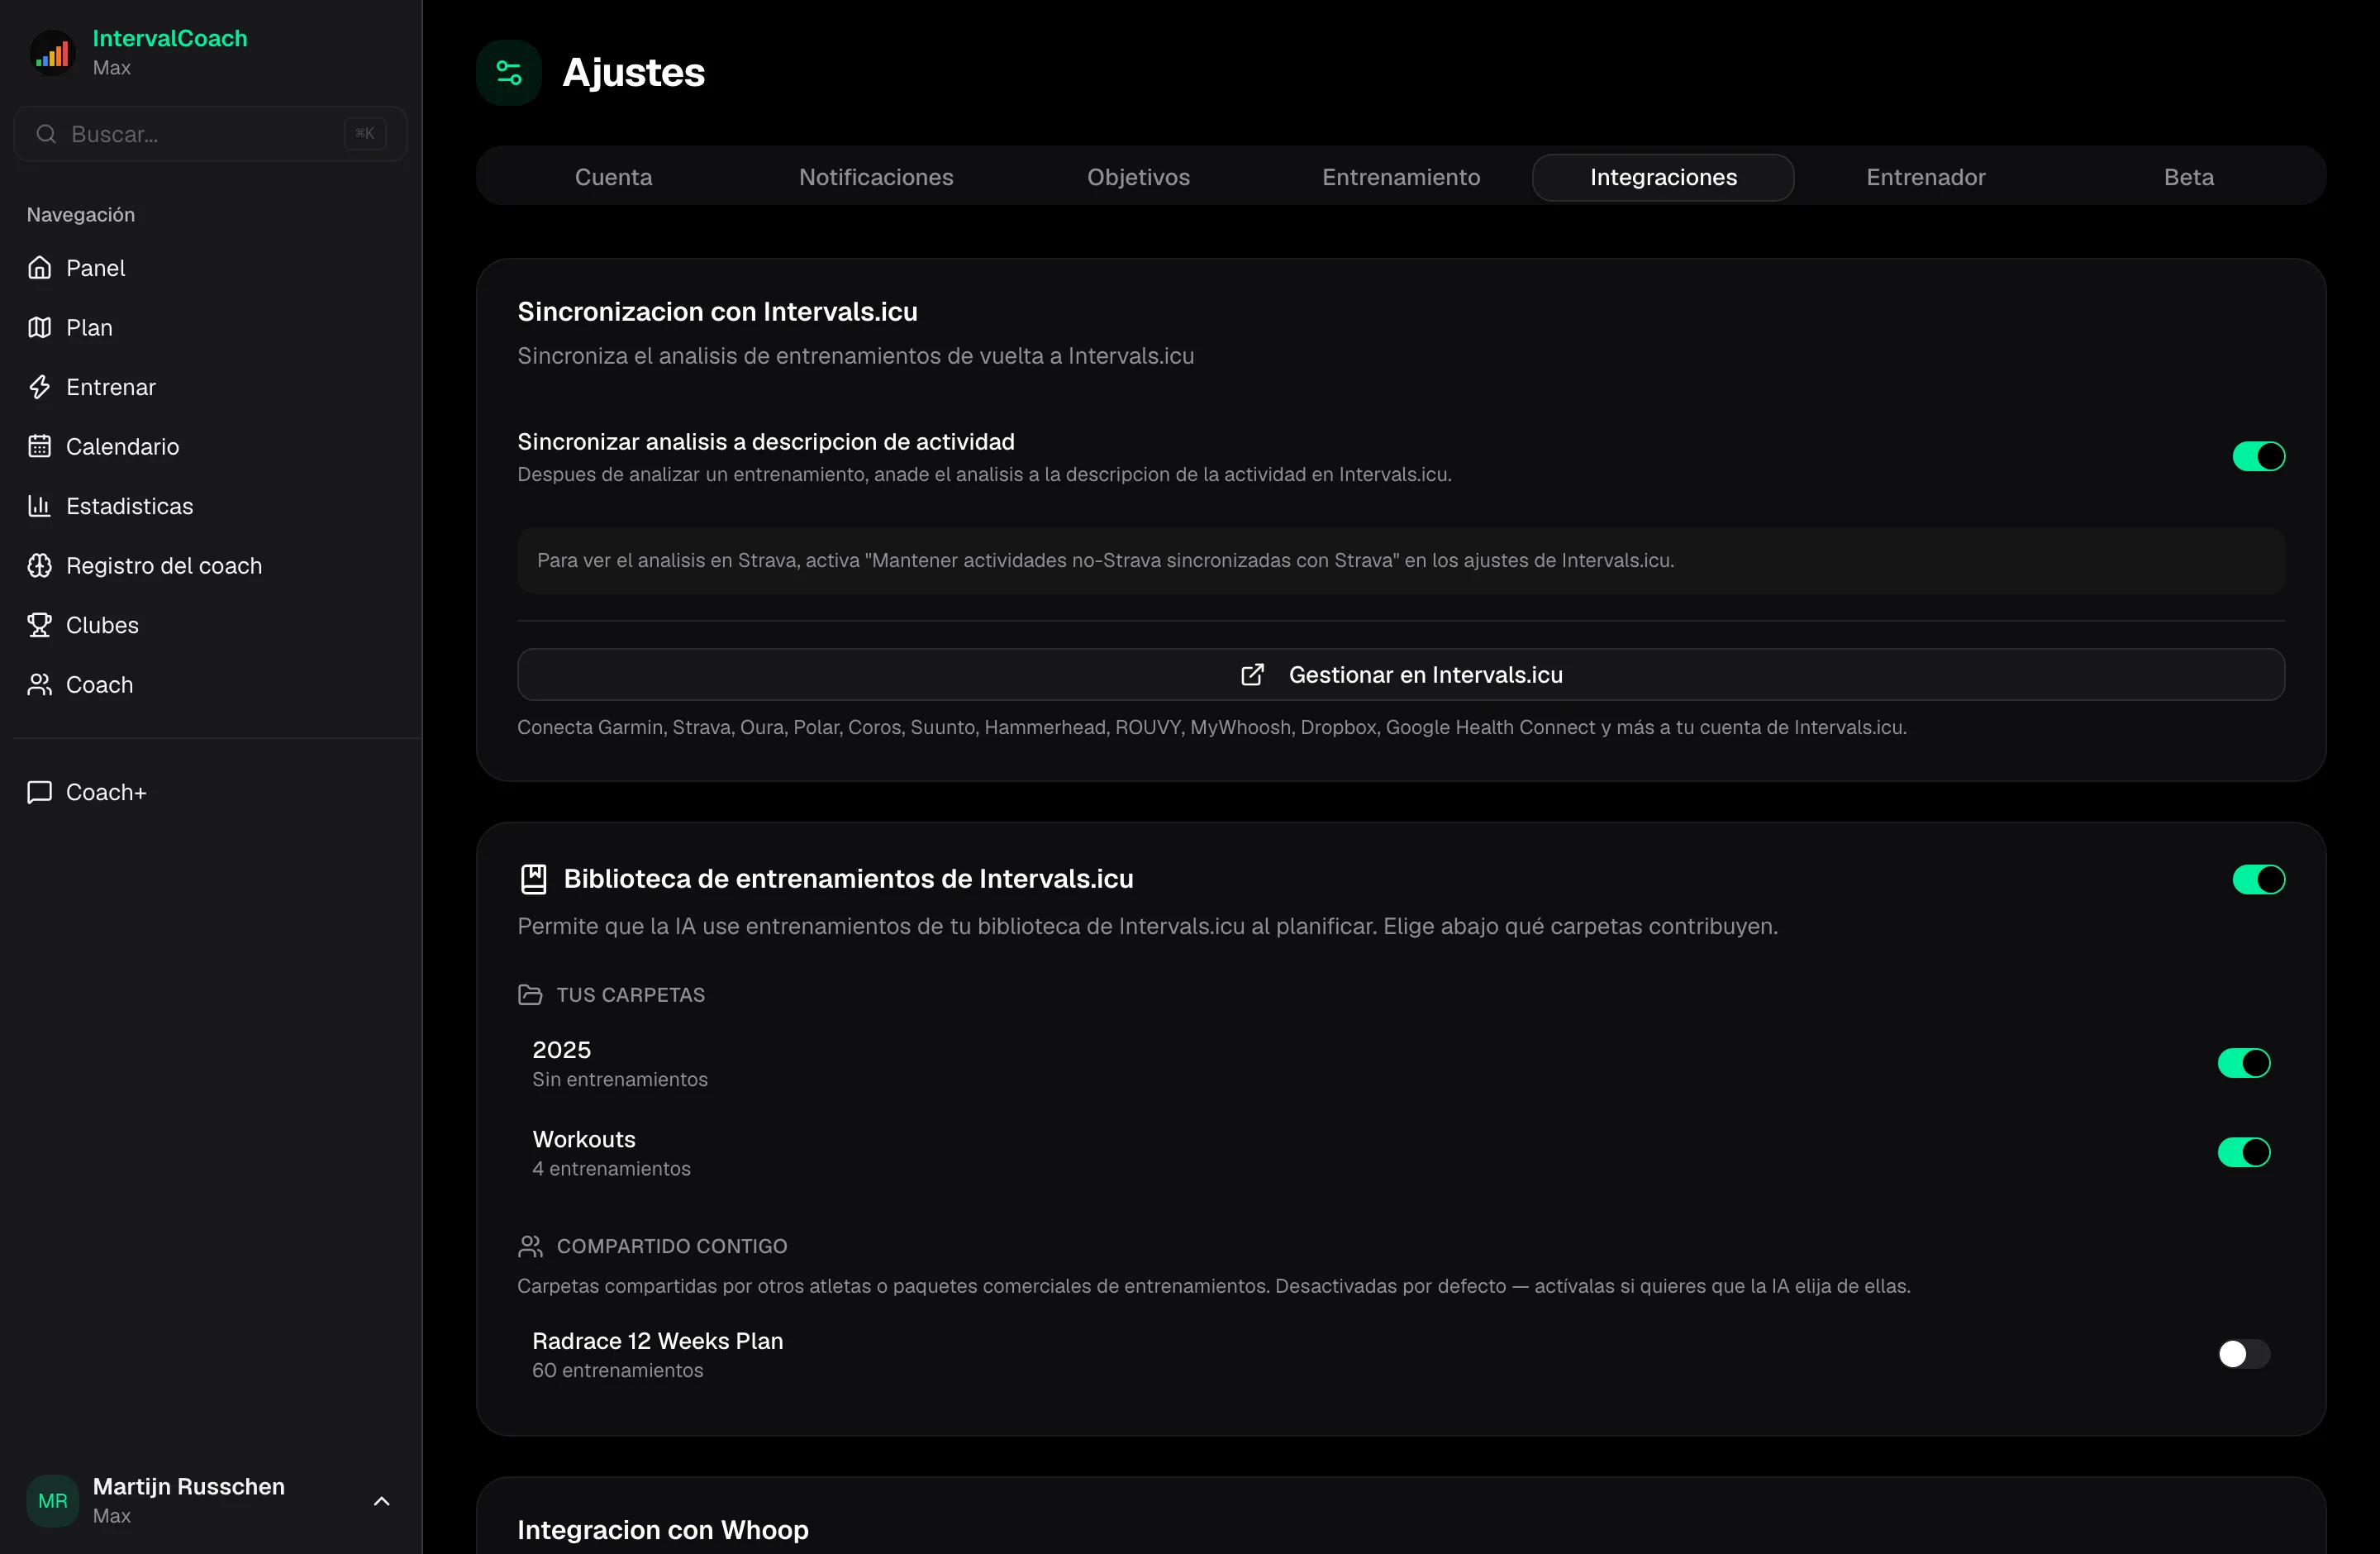Click the Ajustes sliders icon
Screen dimensions: 2380x1554
pyautogui.click(x=509, y=72)
